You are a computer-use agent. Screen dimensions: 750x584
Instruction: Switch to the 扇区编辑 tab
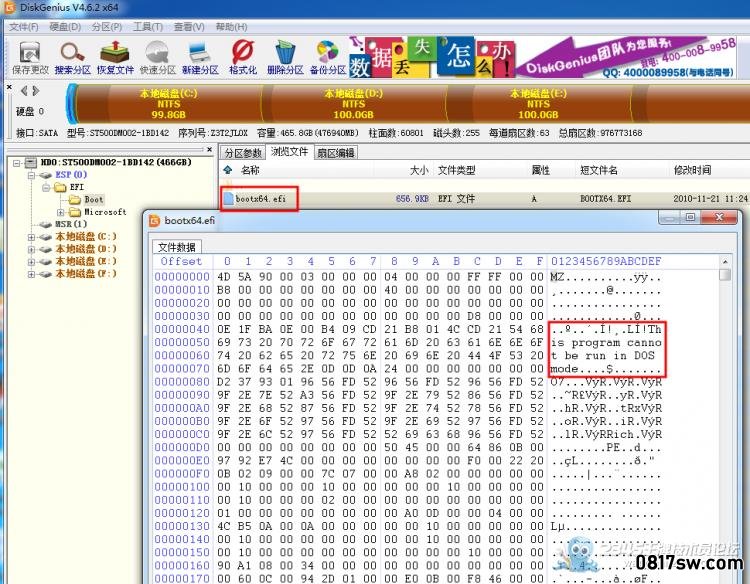[x=336, y=153]
